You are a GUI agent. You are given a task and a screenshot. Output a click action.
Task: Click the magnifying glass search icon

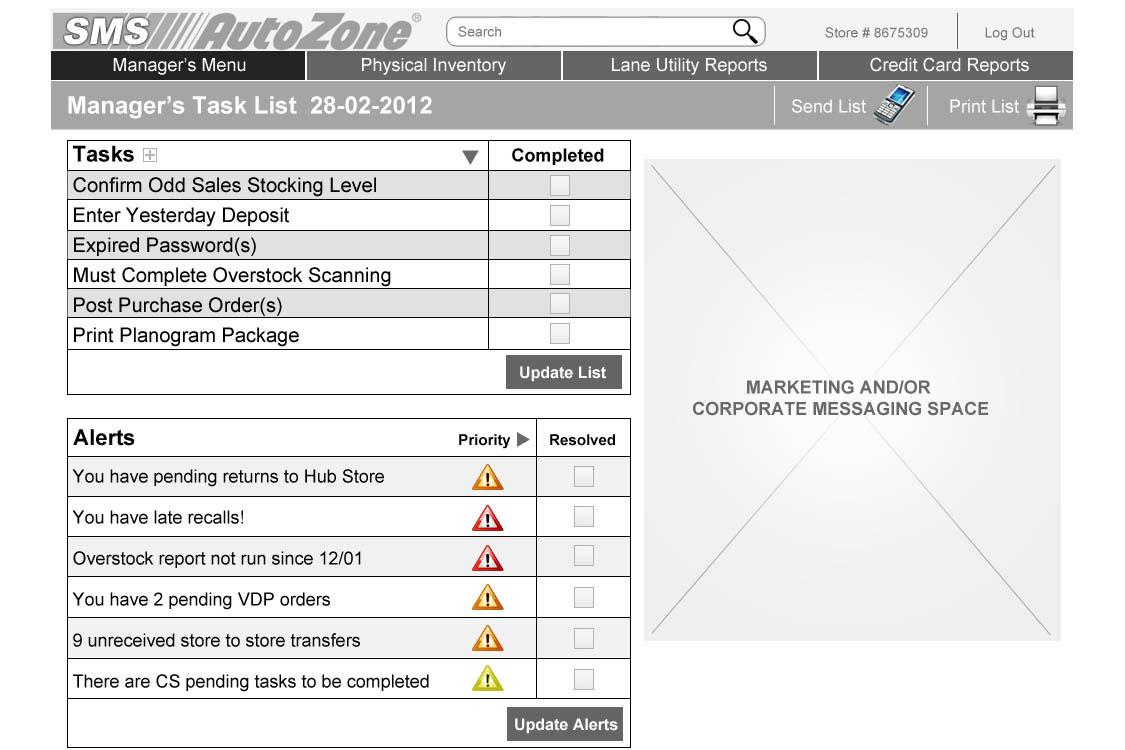pos(745,32)
